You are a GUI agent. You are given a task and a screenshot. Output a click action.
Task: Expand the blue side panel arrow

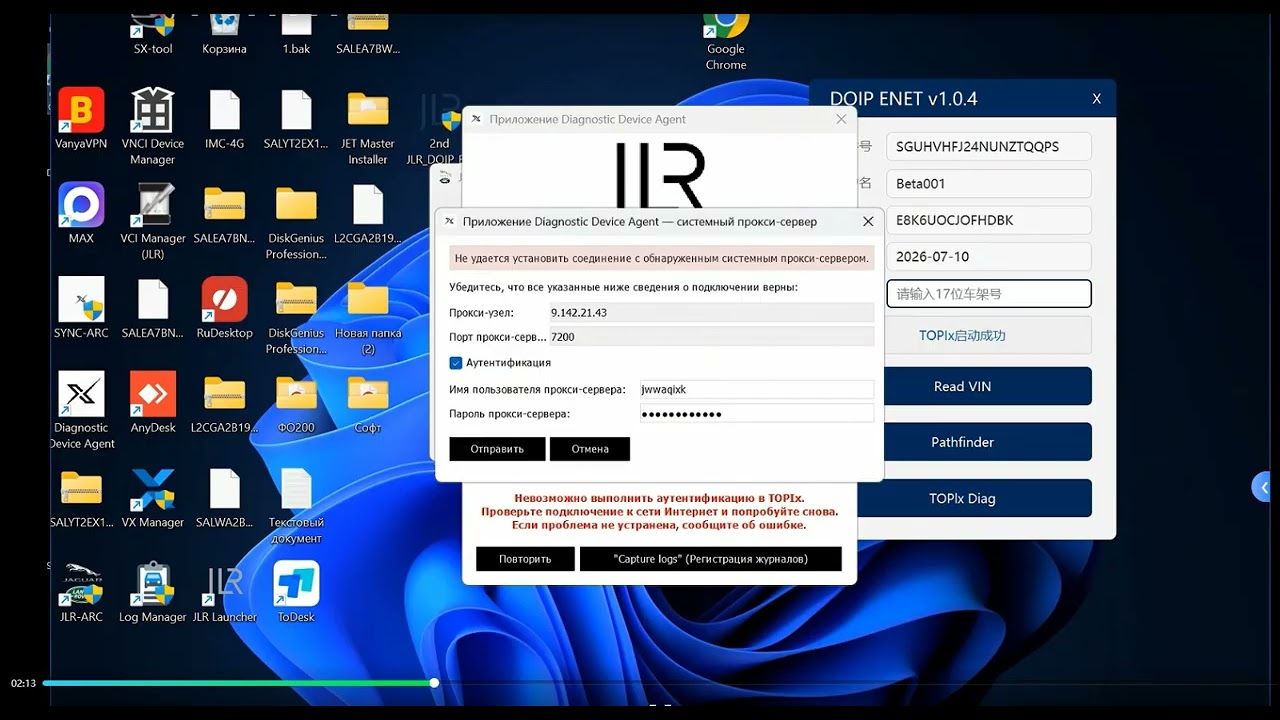click(x=1262, y=487)
